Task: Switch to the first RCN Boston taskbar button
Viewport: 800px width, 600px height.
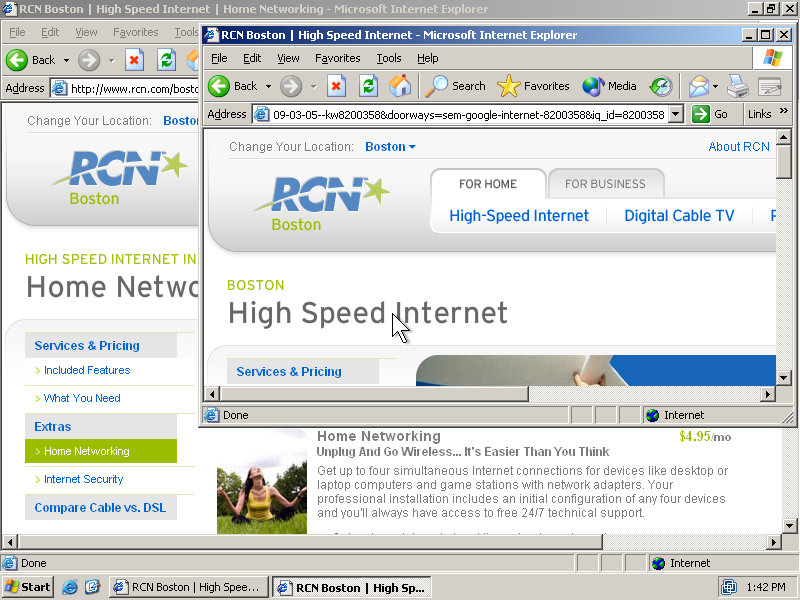Action: click(x=189, y=587)
